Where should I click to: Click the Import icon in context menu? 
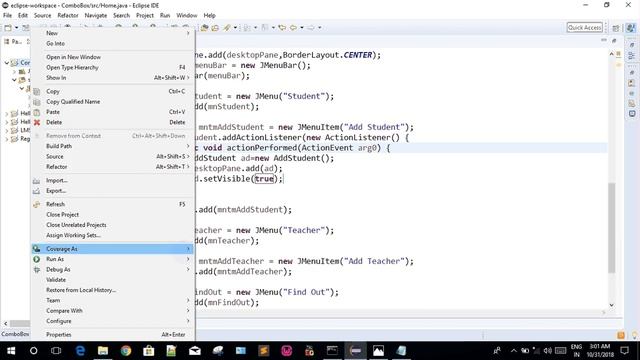pos(37,180)
